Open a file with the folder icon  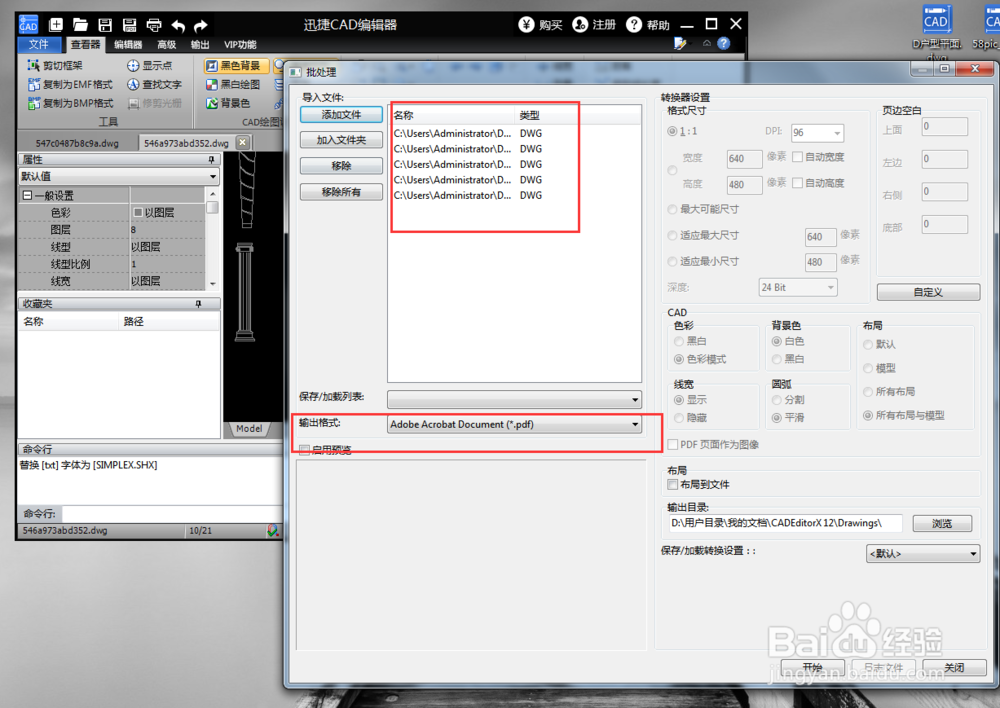(x=80, y=25)
